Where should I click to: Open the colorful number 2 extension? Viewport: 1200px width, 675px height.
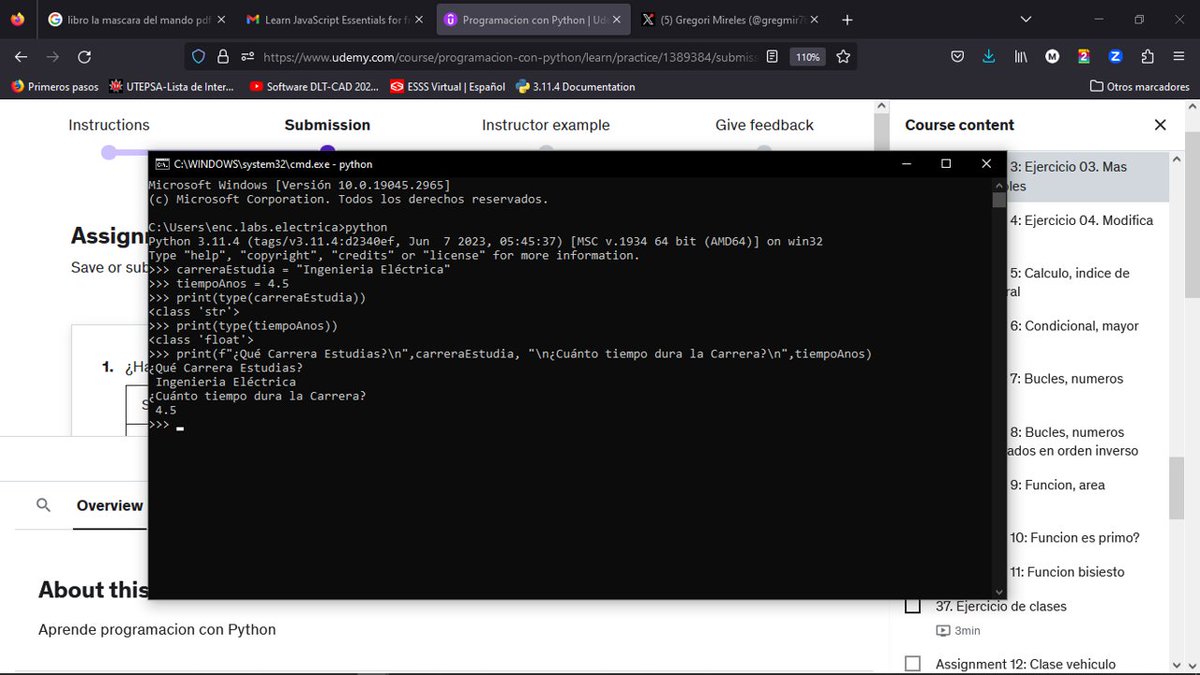point(1084,57)
